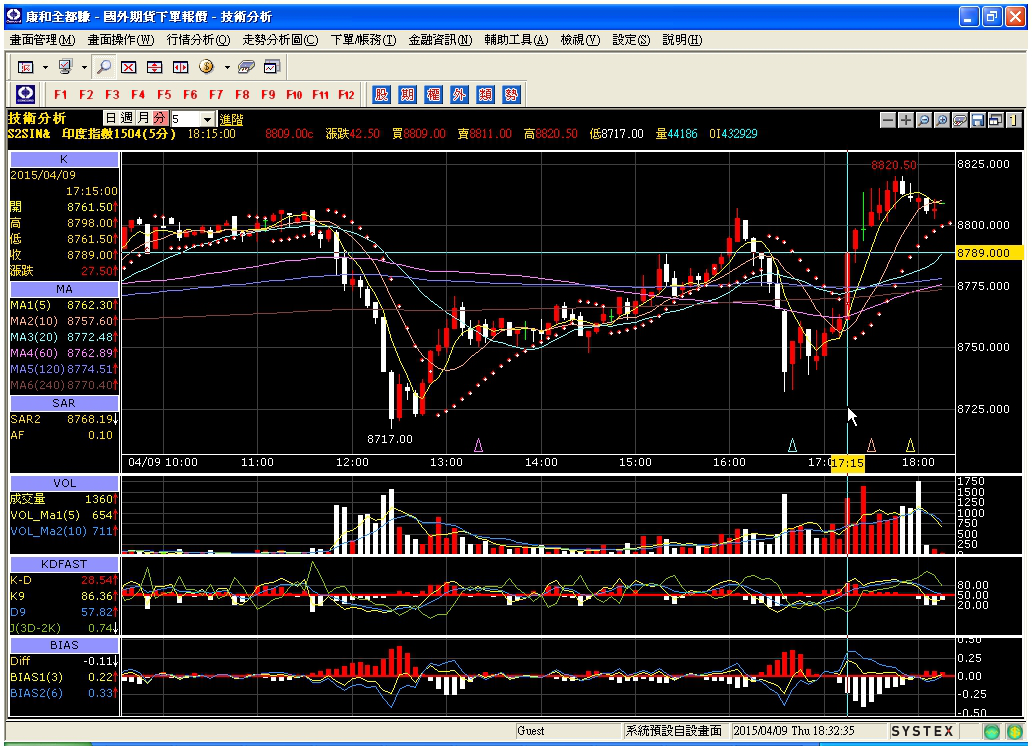This screenshot has height=746, width=1032.
Task: Click the red X close-pane icon
Action: [x=128, y=67]
